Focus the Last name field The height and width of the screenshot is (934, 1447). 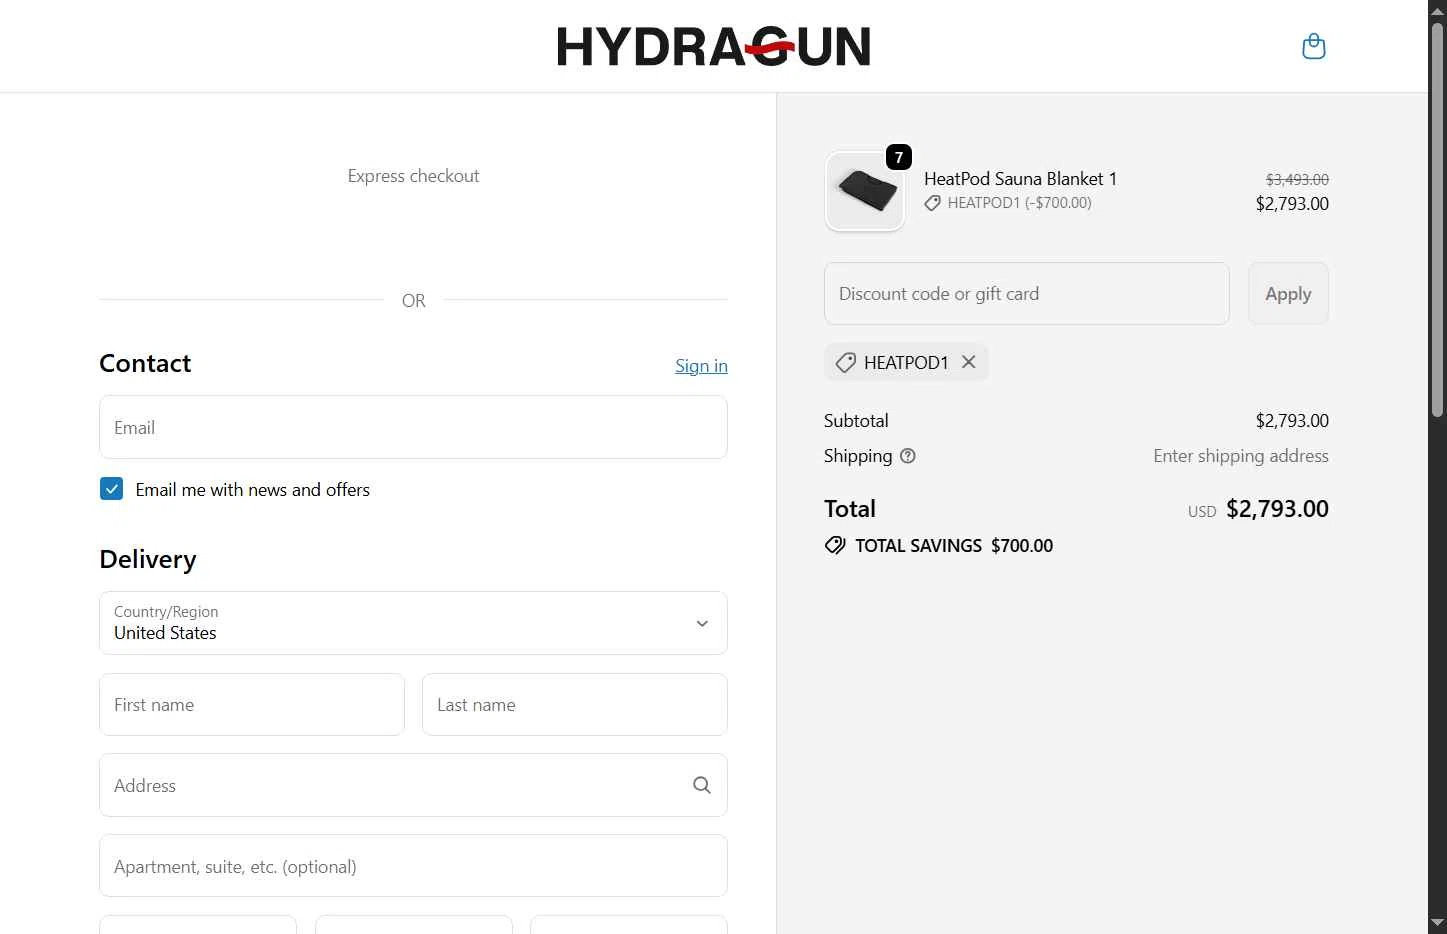[574, 704]
